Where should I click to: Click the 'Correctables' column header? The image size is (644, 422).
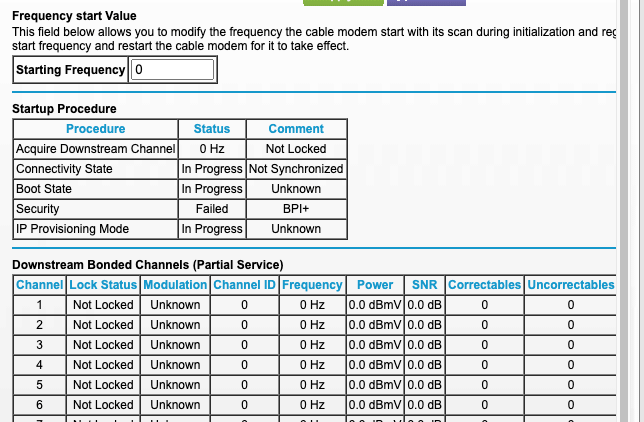pos(485,285)
